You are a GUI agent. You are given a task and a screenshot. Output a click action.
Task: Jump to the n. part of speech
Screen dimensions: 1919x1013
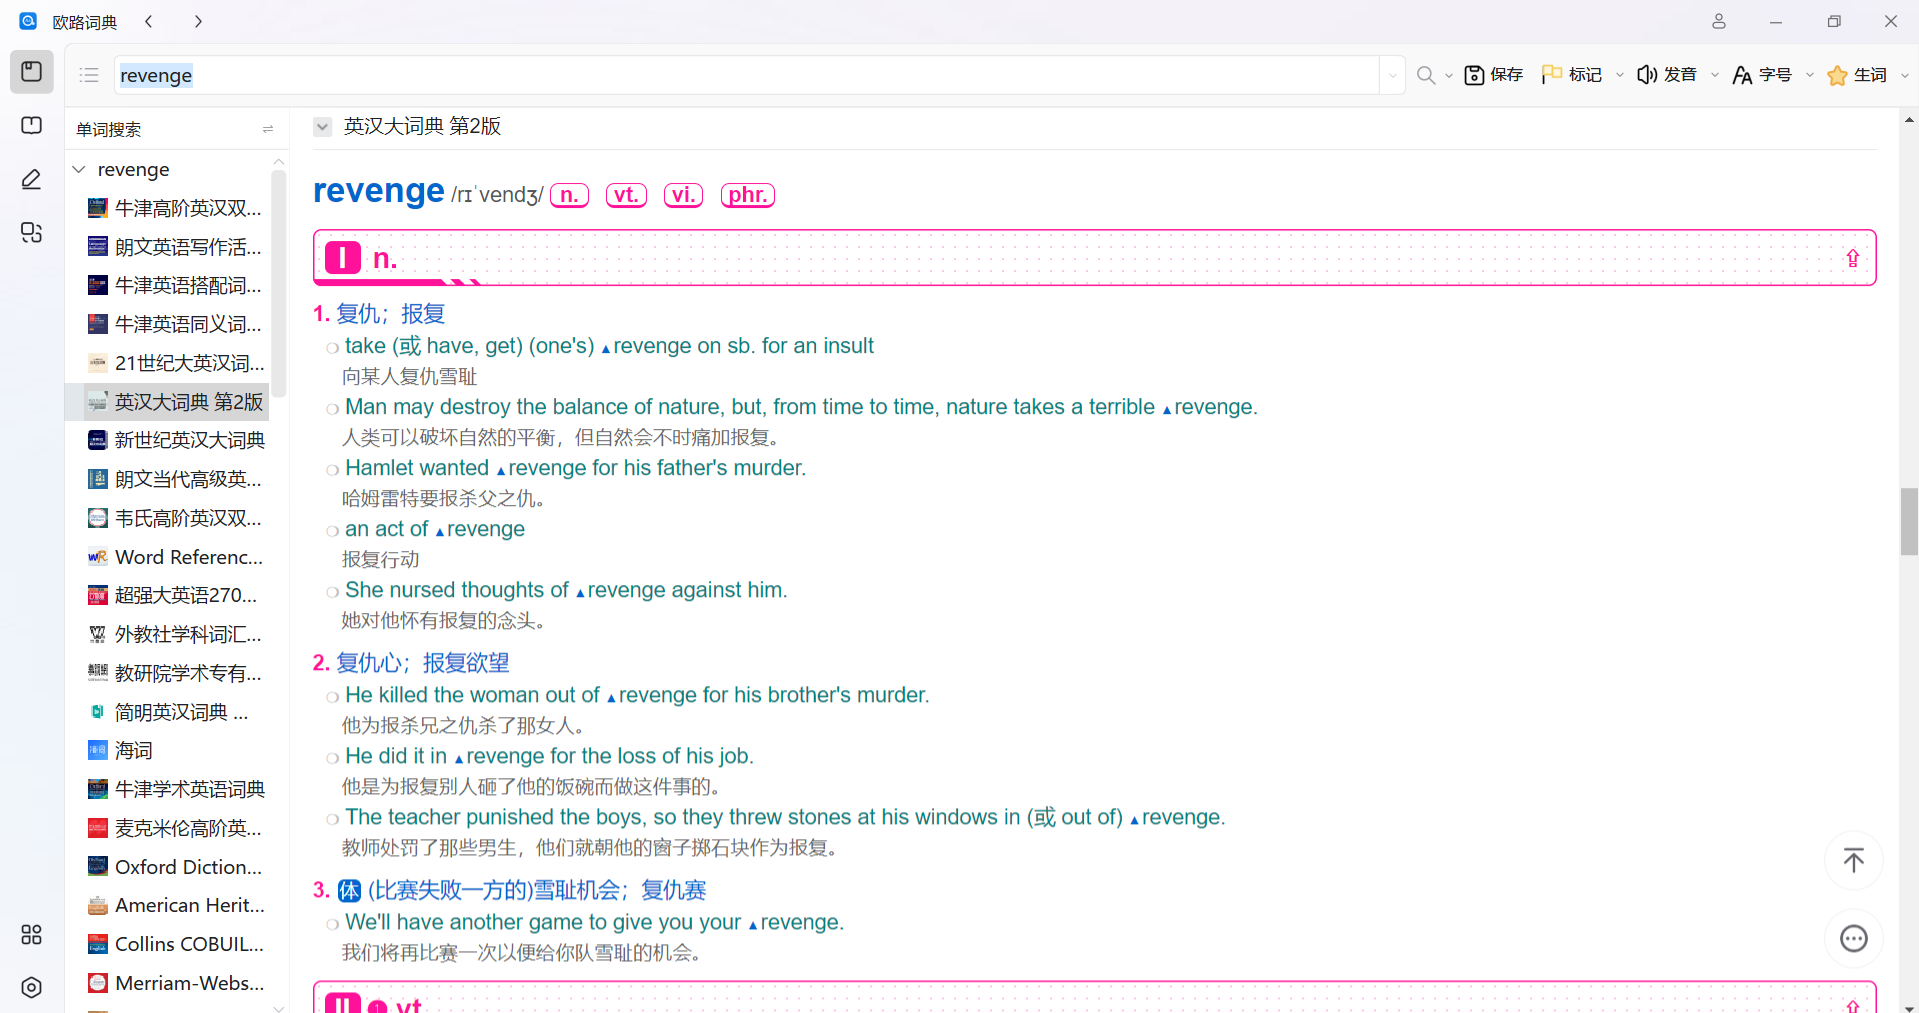click(569, 195)
